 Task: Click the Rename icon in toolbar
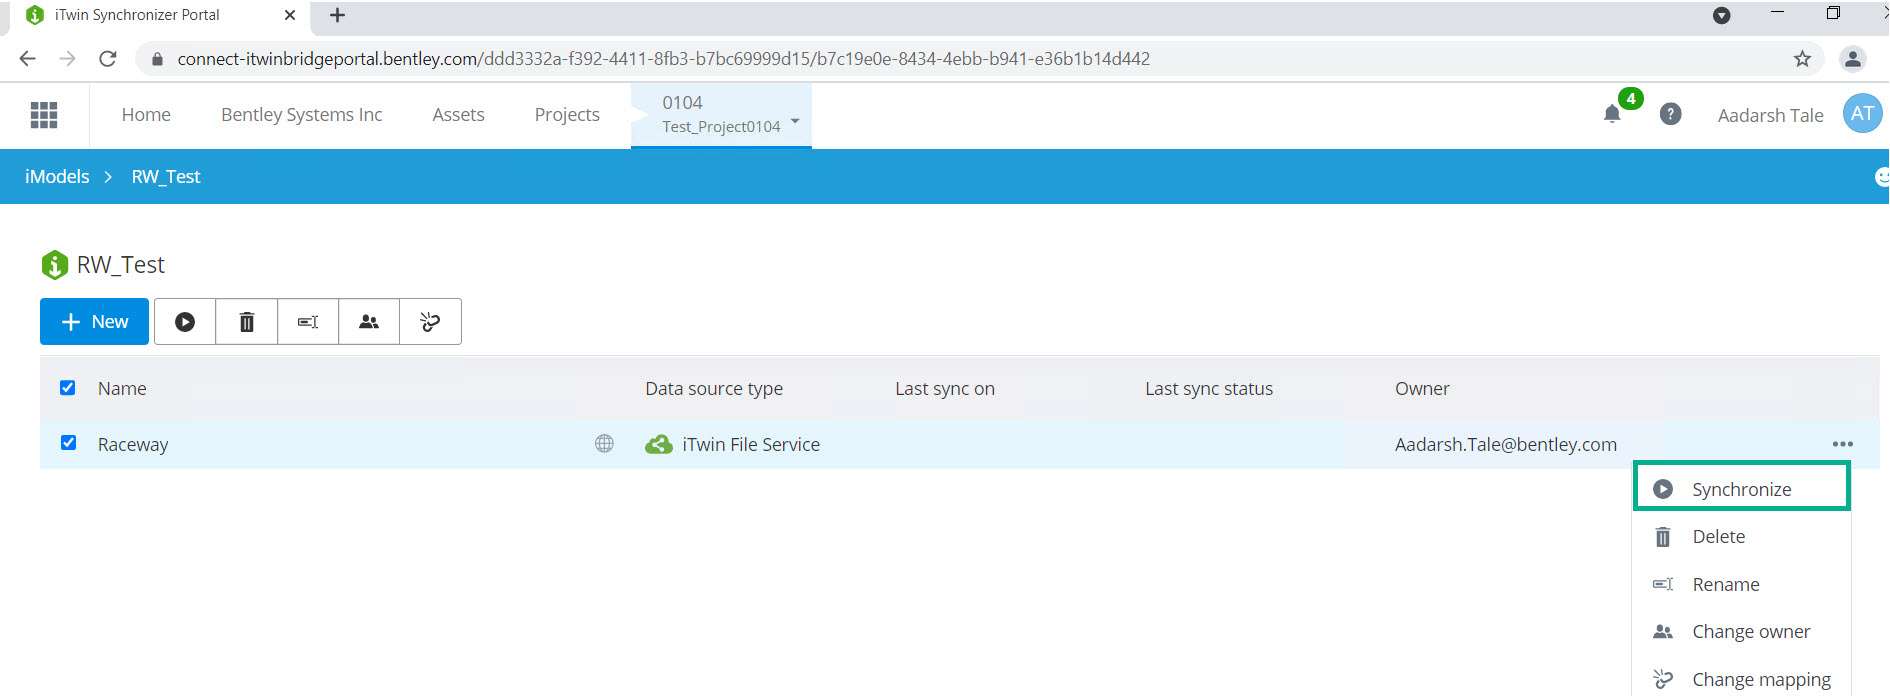308,322
